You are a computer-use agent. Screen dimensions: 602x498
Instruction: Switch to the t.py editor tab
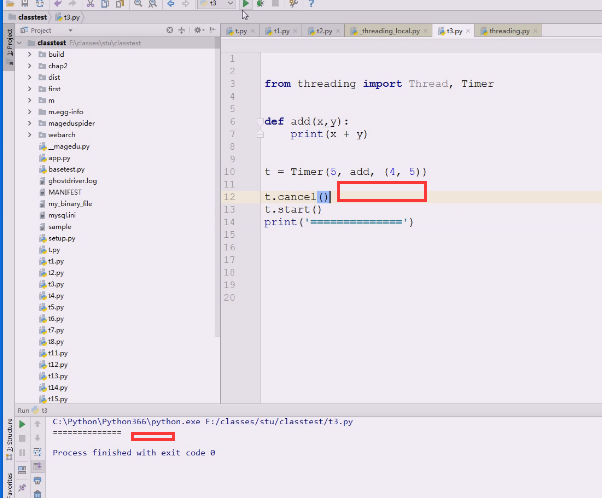point(241,31)
